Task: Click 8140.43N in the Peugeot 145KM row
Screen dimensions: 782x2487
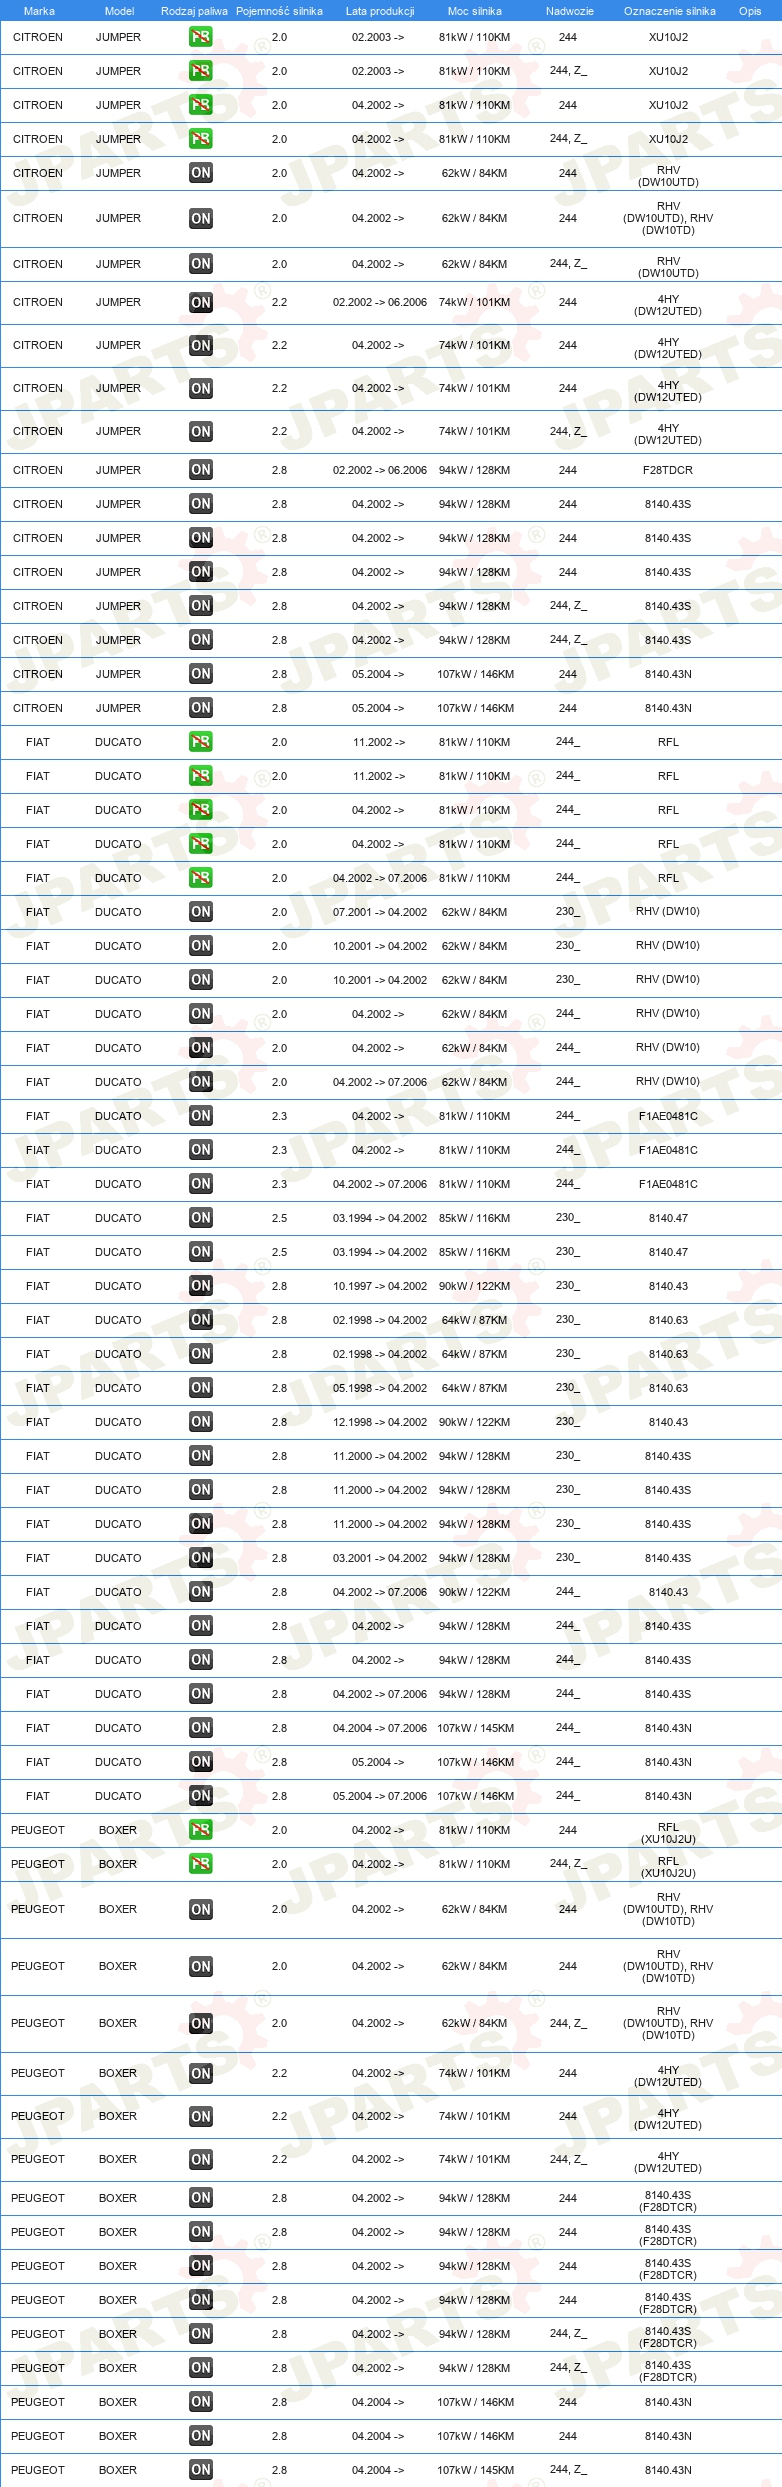Action: click(x=668, y=2470)
